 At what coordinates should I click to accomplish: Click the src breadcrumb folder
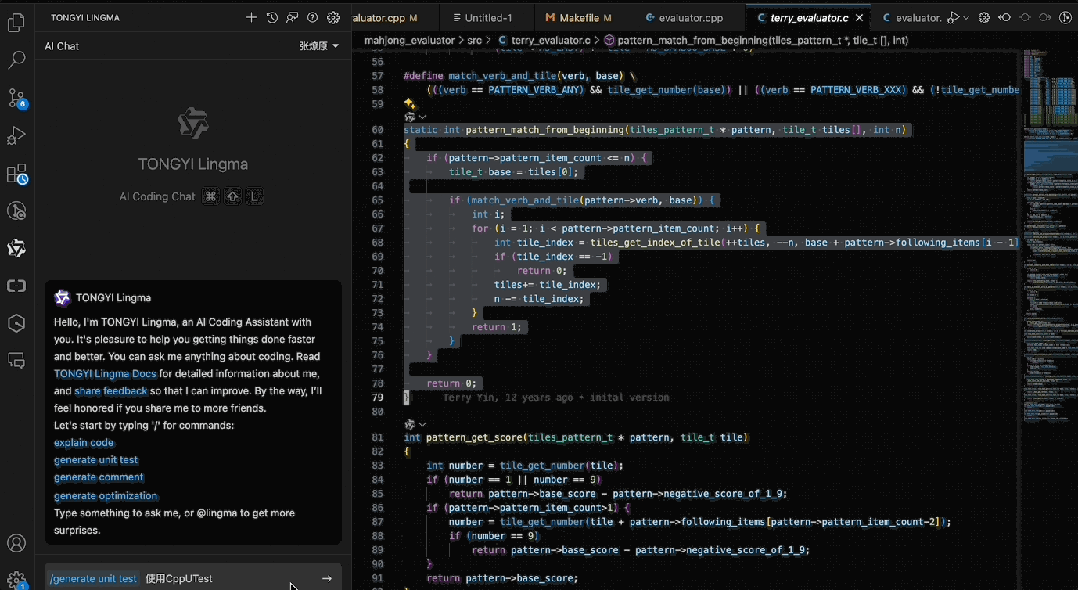click(474, 41)
